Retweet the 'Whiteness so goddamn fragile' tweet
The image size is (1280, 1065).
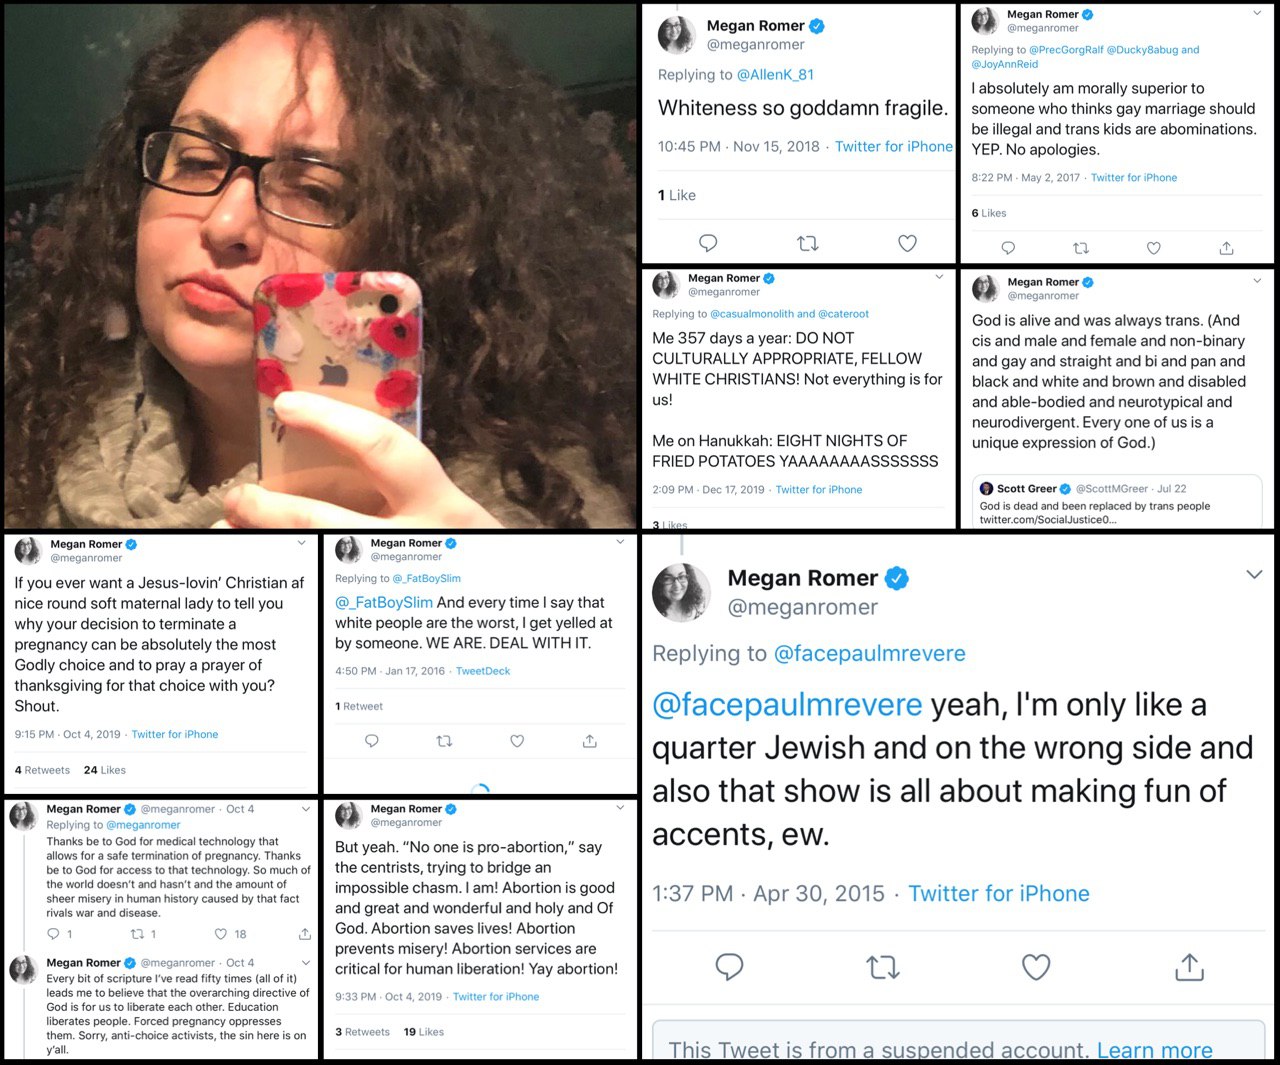[807, 243]
